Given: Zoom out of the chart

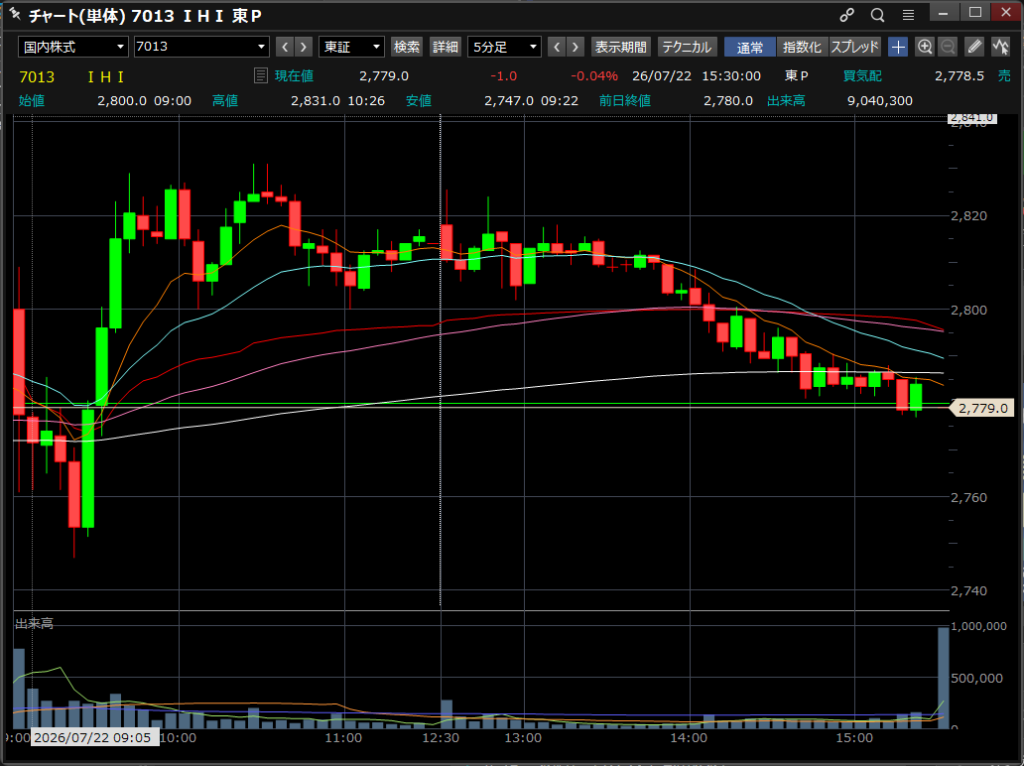Looking at the screenshot, I should click(x=948, y=47).
